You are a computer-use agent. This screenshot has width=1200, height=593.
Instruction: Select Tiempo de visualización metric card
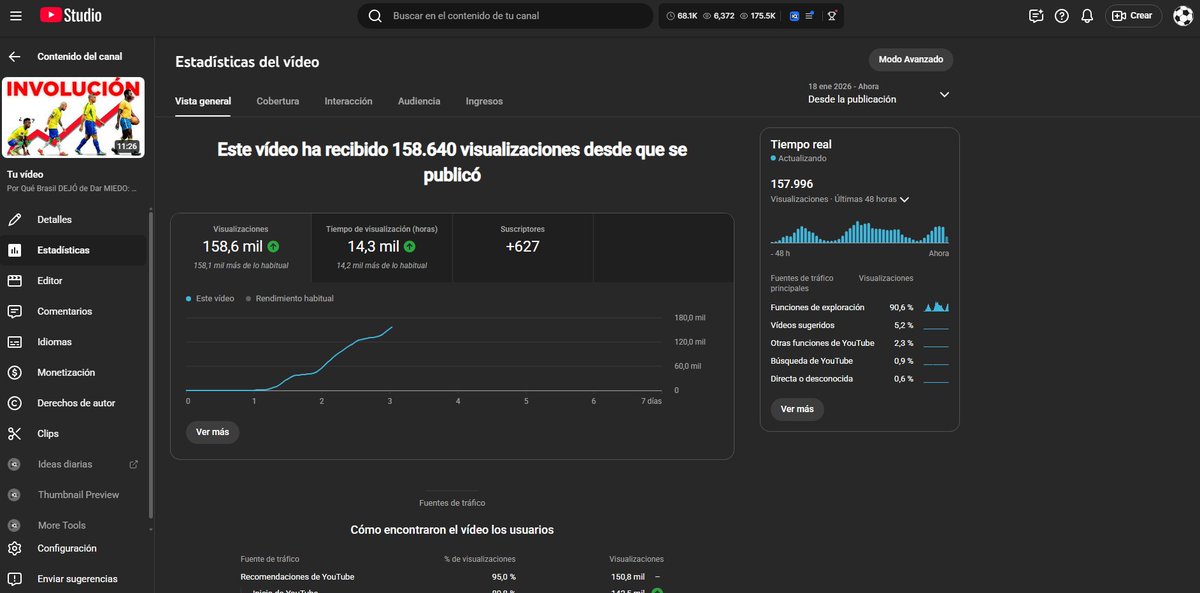point(382,248)
